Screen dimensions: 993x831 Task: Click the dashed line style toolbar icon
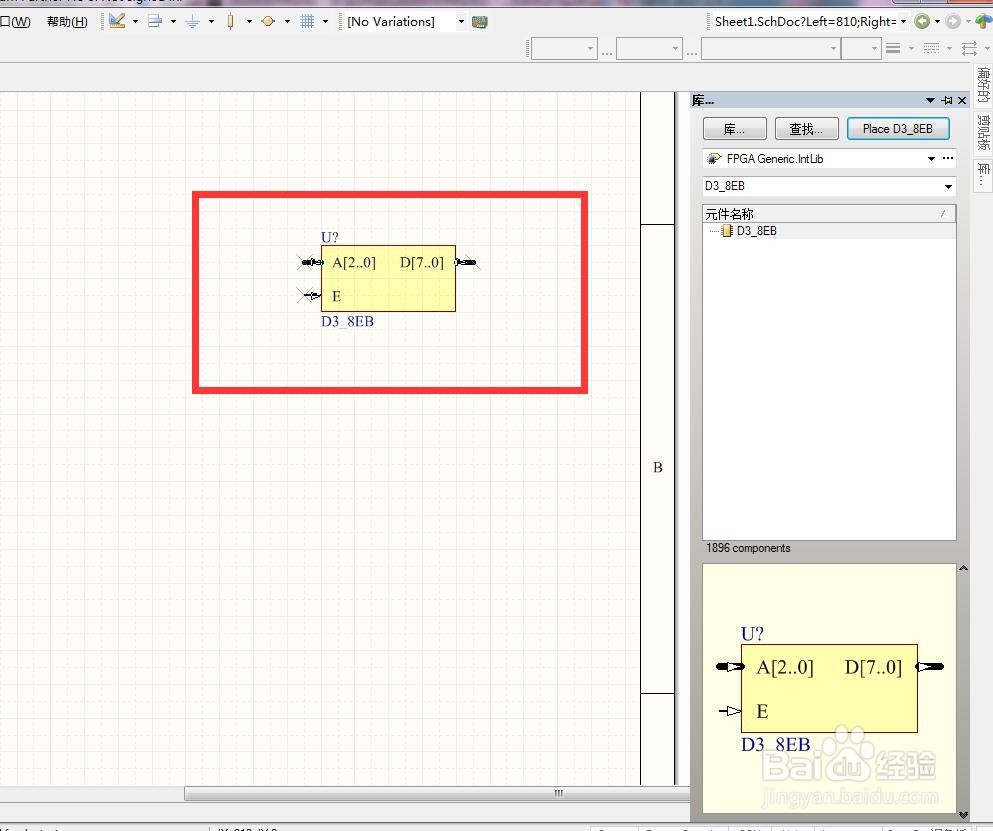[931, 48]
